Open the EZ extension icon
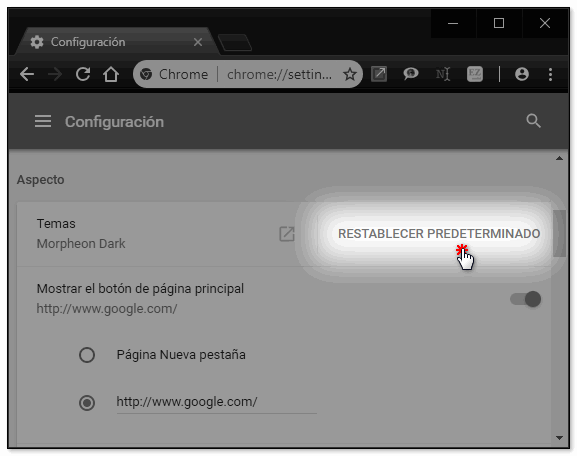The image size is (577, 456). (475, 74)
